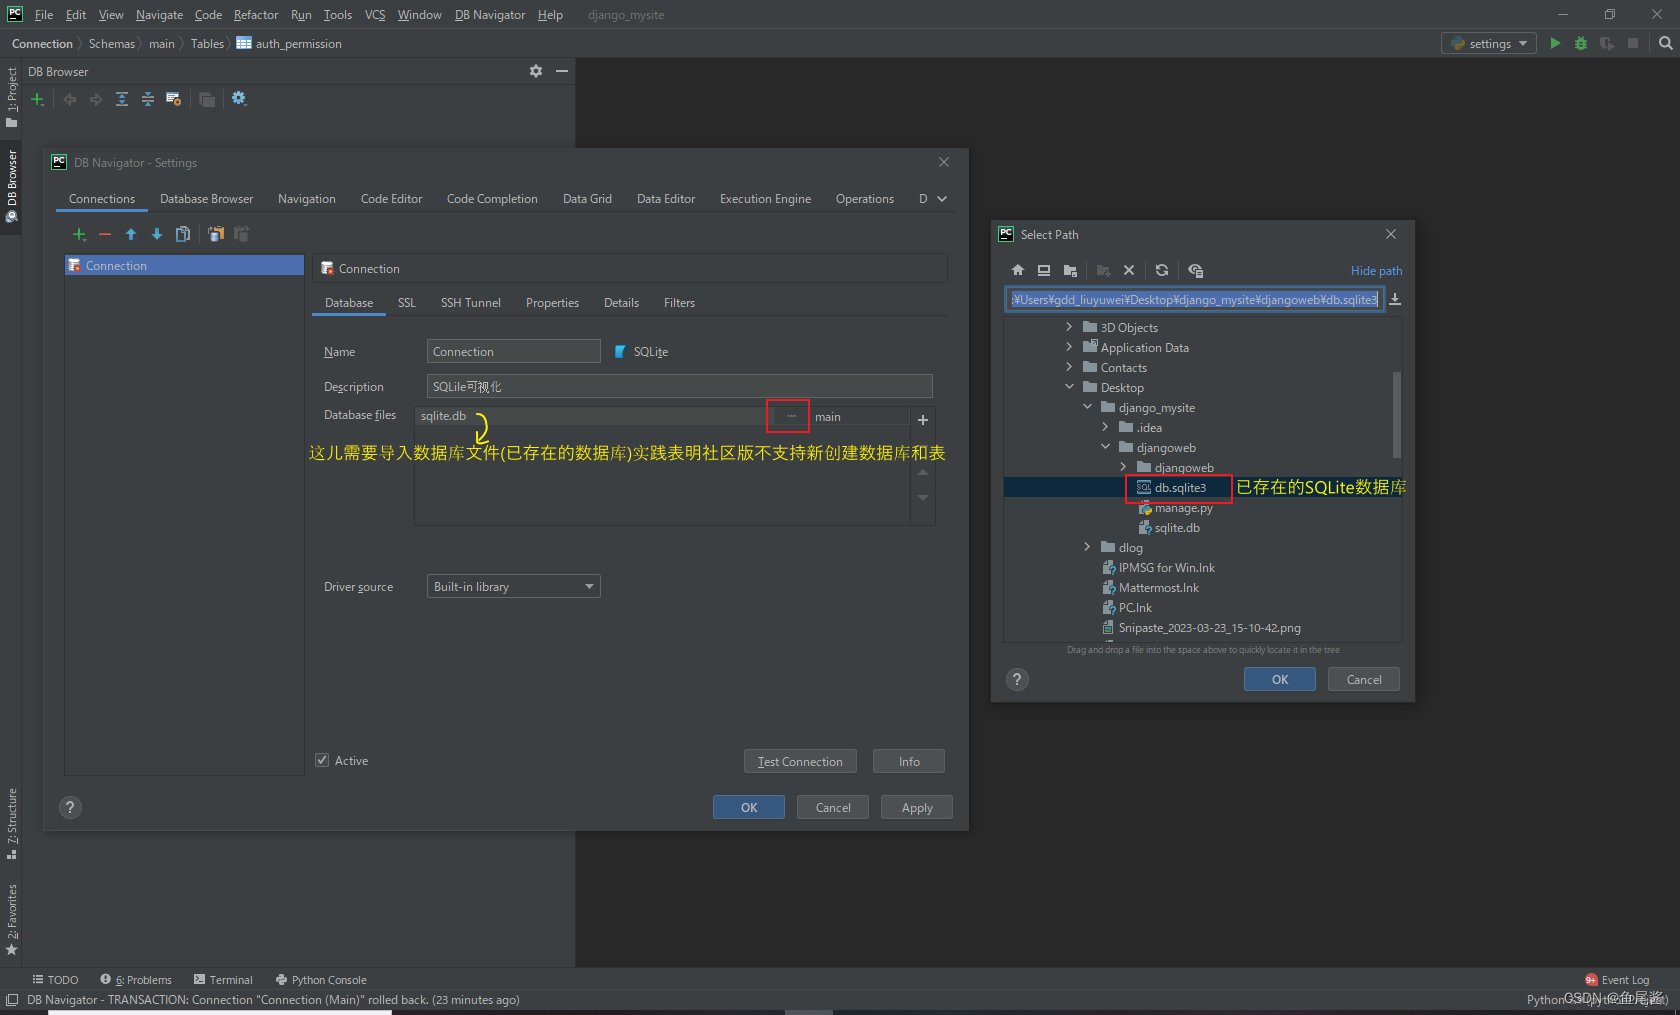
Task: Open Properties connection tab
Action: (552, 303)
